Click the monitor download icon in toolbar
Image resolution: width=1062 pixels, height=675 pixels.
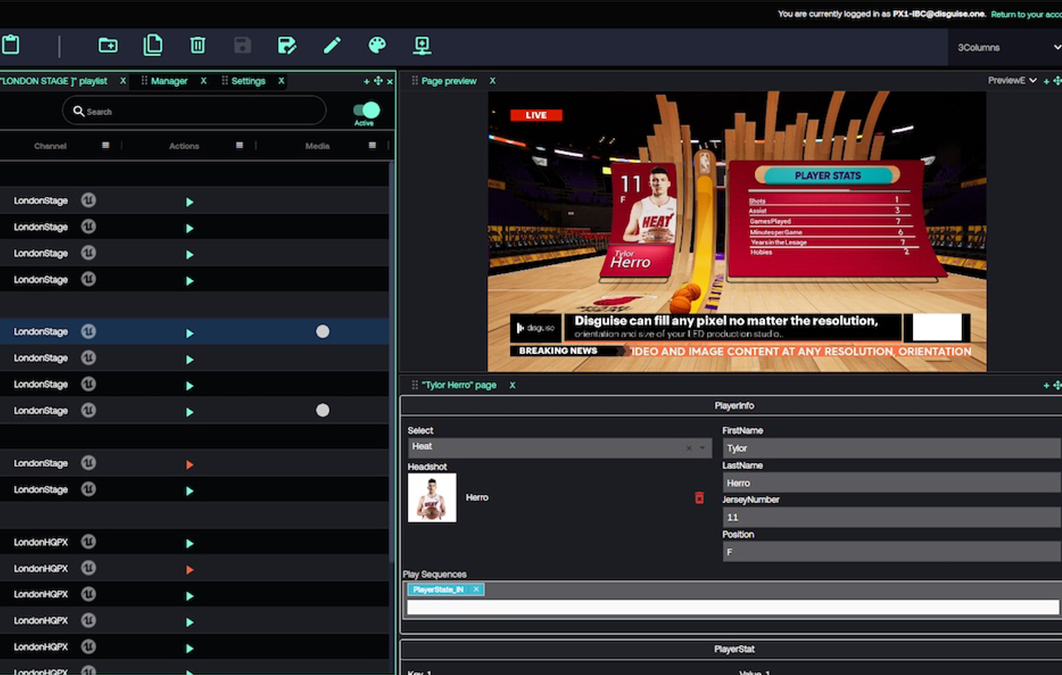click(x=422, y=45)
